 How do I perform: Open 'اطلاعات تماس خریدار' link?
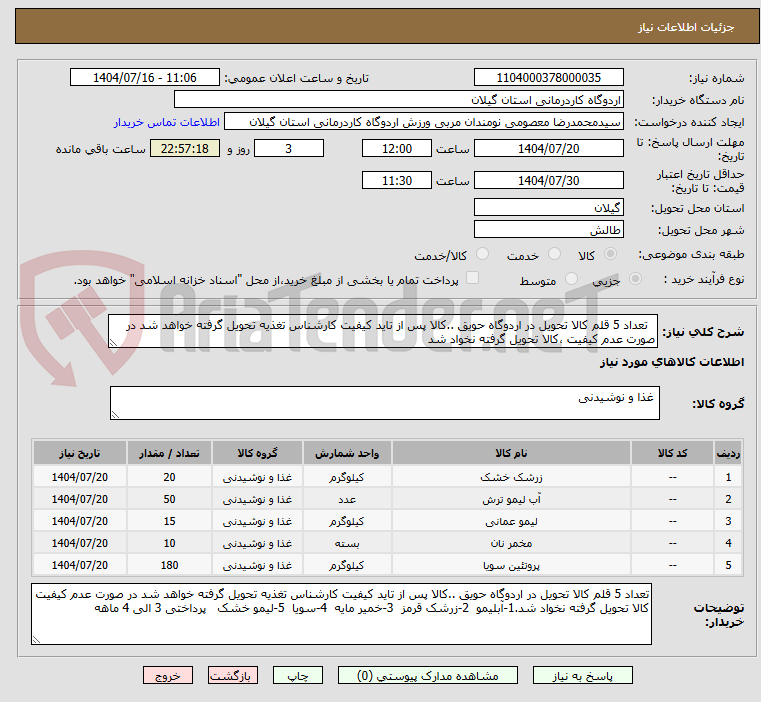point(164,122)
